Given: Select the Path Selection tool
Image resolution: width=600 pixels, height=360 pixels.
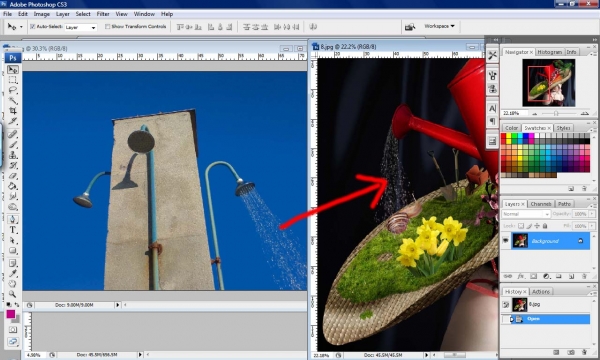Looking at the screenshot, I should 13,240.
